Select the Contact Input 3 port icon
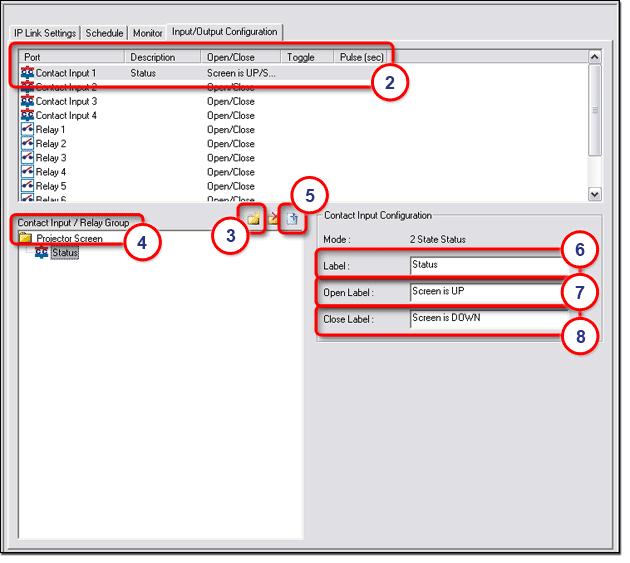Image resolution: width=630 pixels, height=563 pixels. (x=27, y=101)
